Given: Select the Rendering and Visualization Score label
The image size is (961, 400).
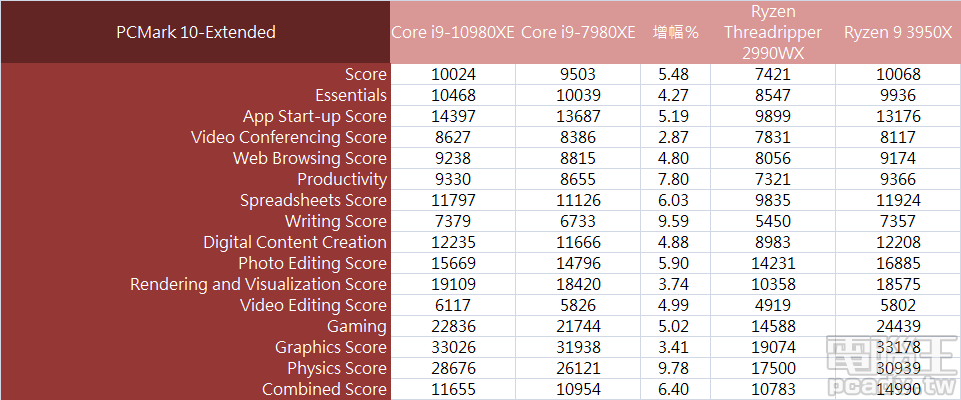Looking at the screenshot, I should [259, 284].
